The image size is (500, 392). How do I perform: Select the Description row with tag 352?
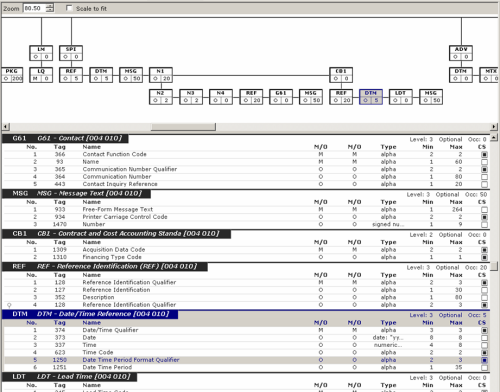pyautogui.click(x=246, y=297)
